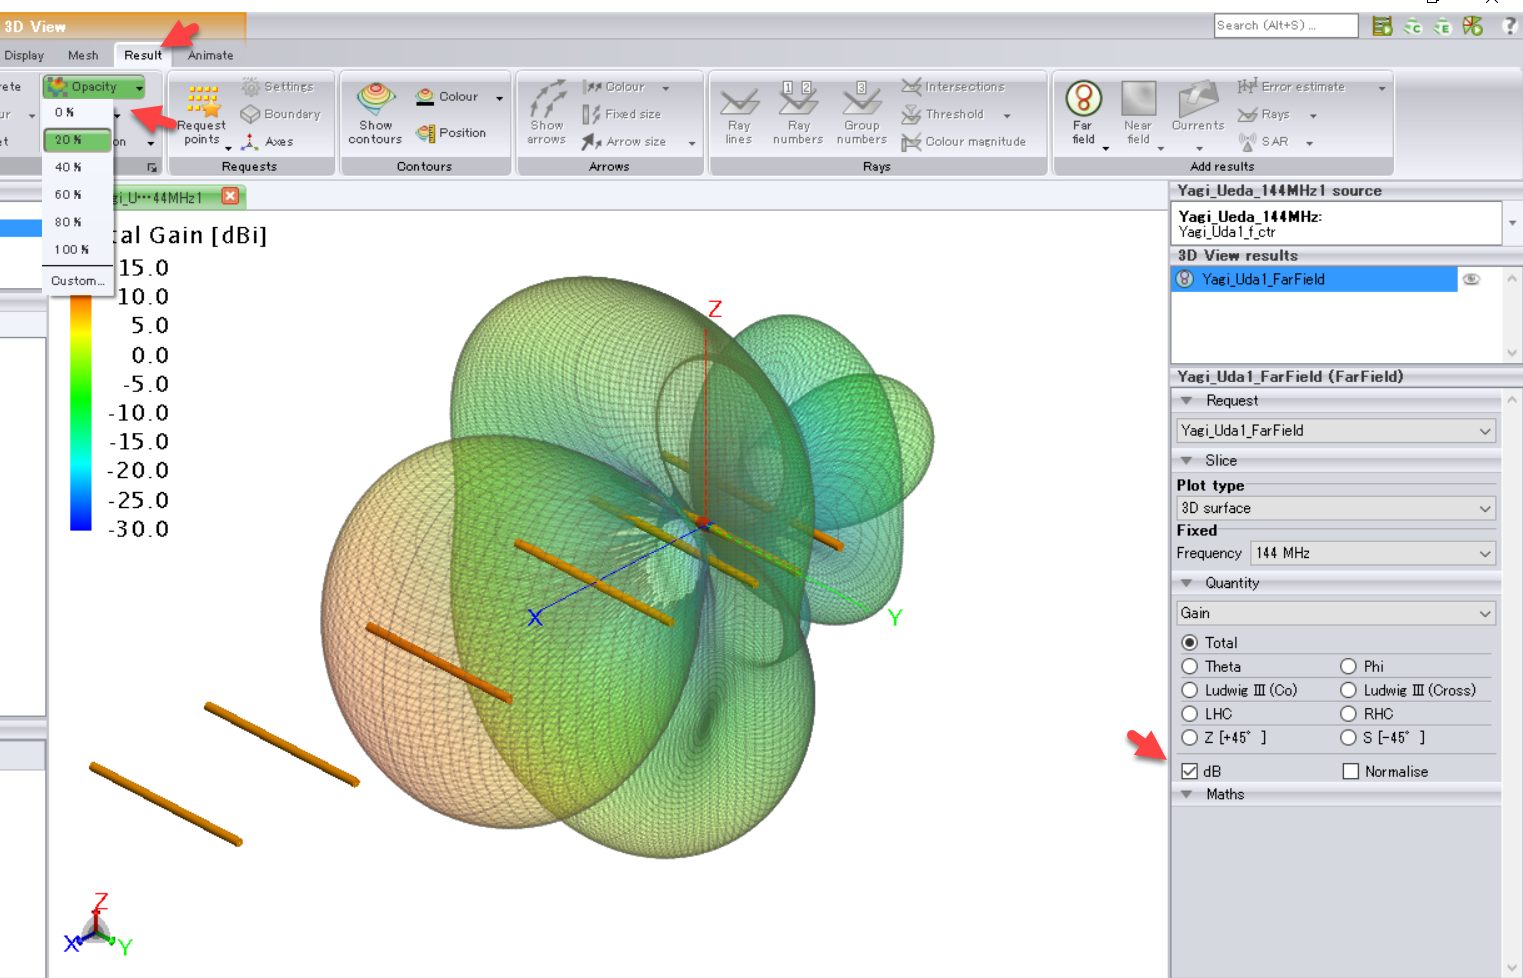1523x978 pixels.
Task: Select the Phi radio button
Action: coord(1348,666)
